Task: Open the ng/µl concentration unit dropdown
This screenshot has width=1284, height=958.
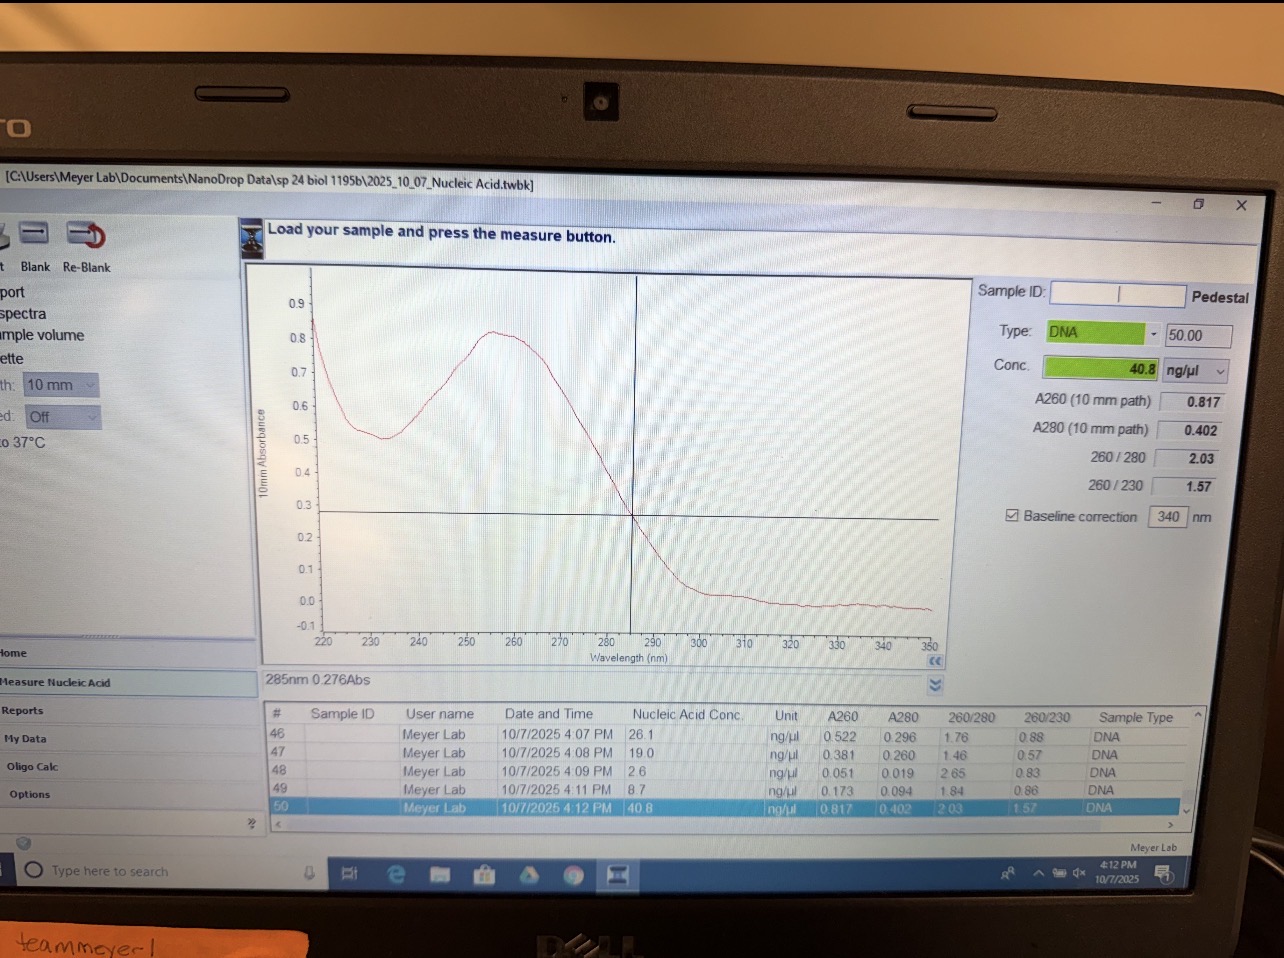Action: (x=1220, y=371)
